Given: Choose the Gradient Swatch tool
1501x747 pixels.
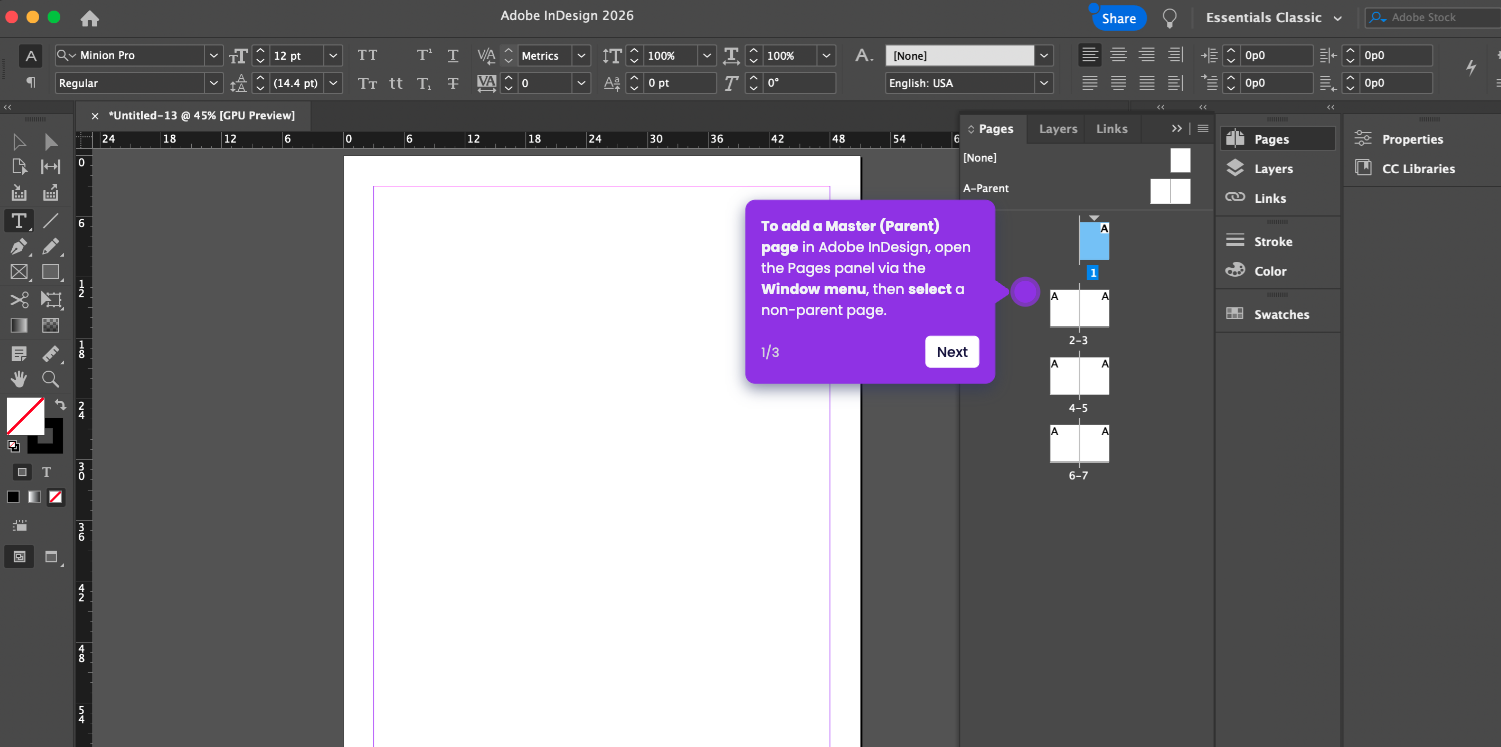Looking at the screenshot, I should 19,325.
